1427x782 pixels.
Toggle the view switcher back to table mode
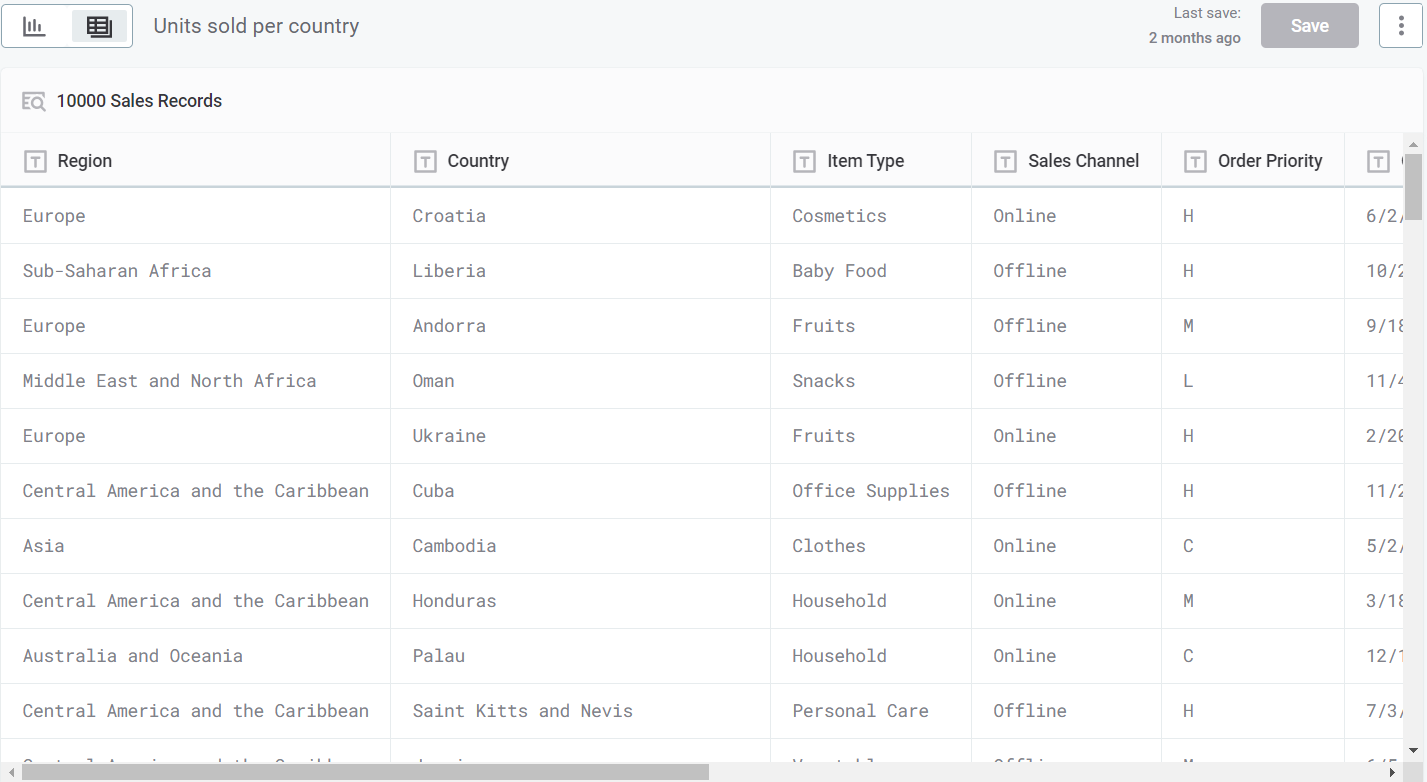point(99,25)
